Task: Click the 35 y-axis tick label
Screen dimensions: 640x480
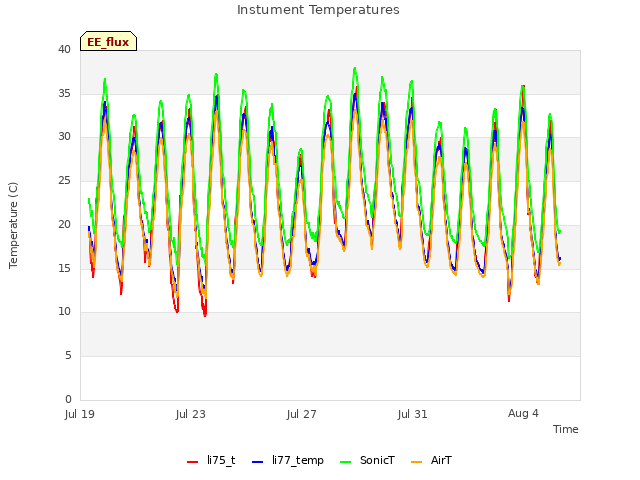Action: [64, 93]
